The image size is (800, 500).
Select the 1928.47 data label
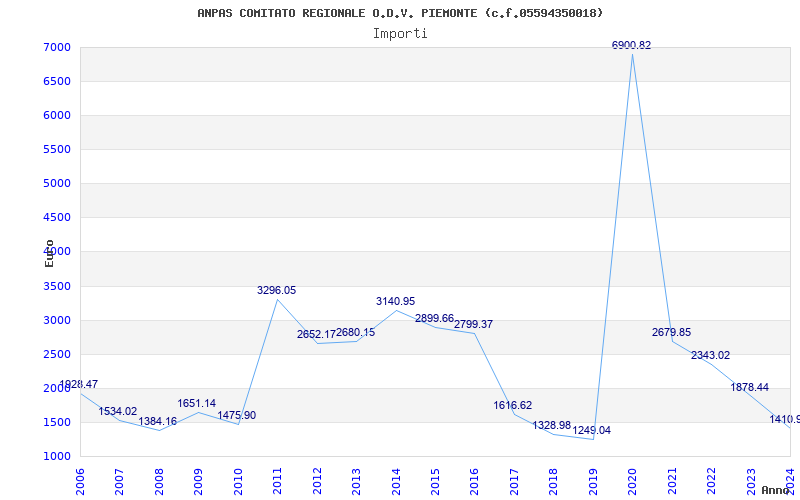79,384
